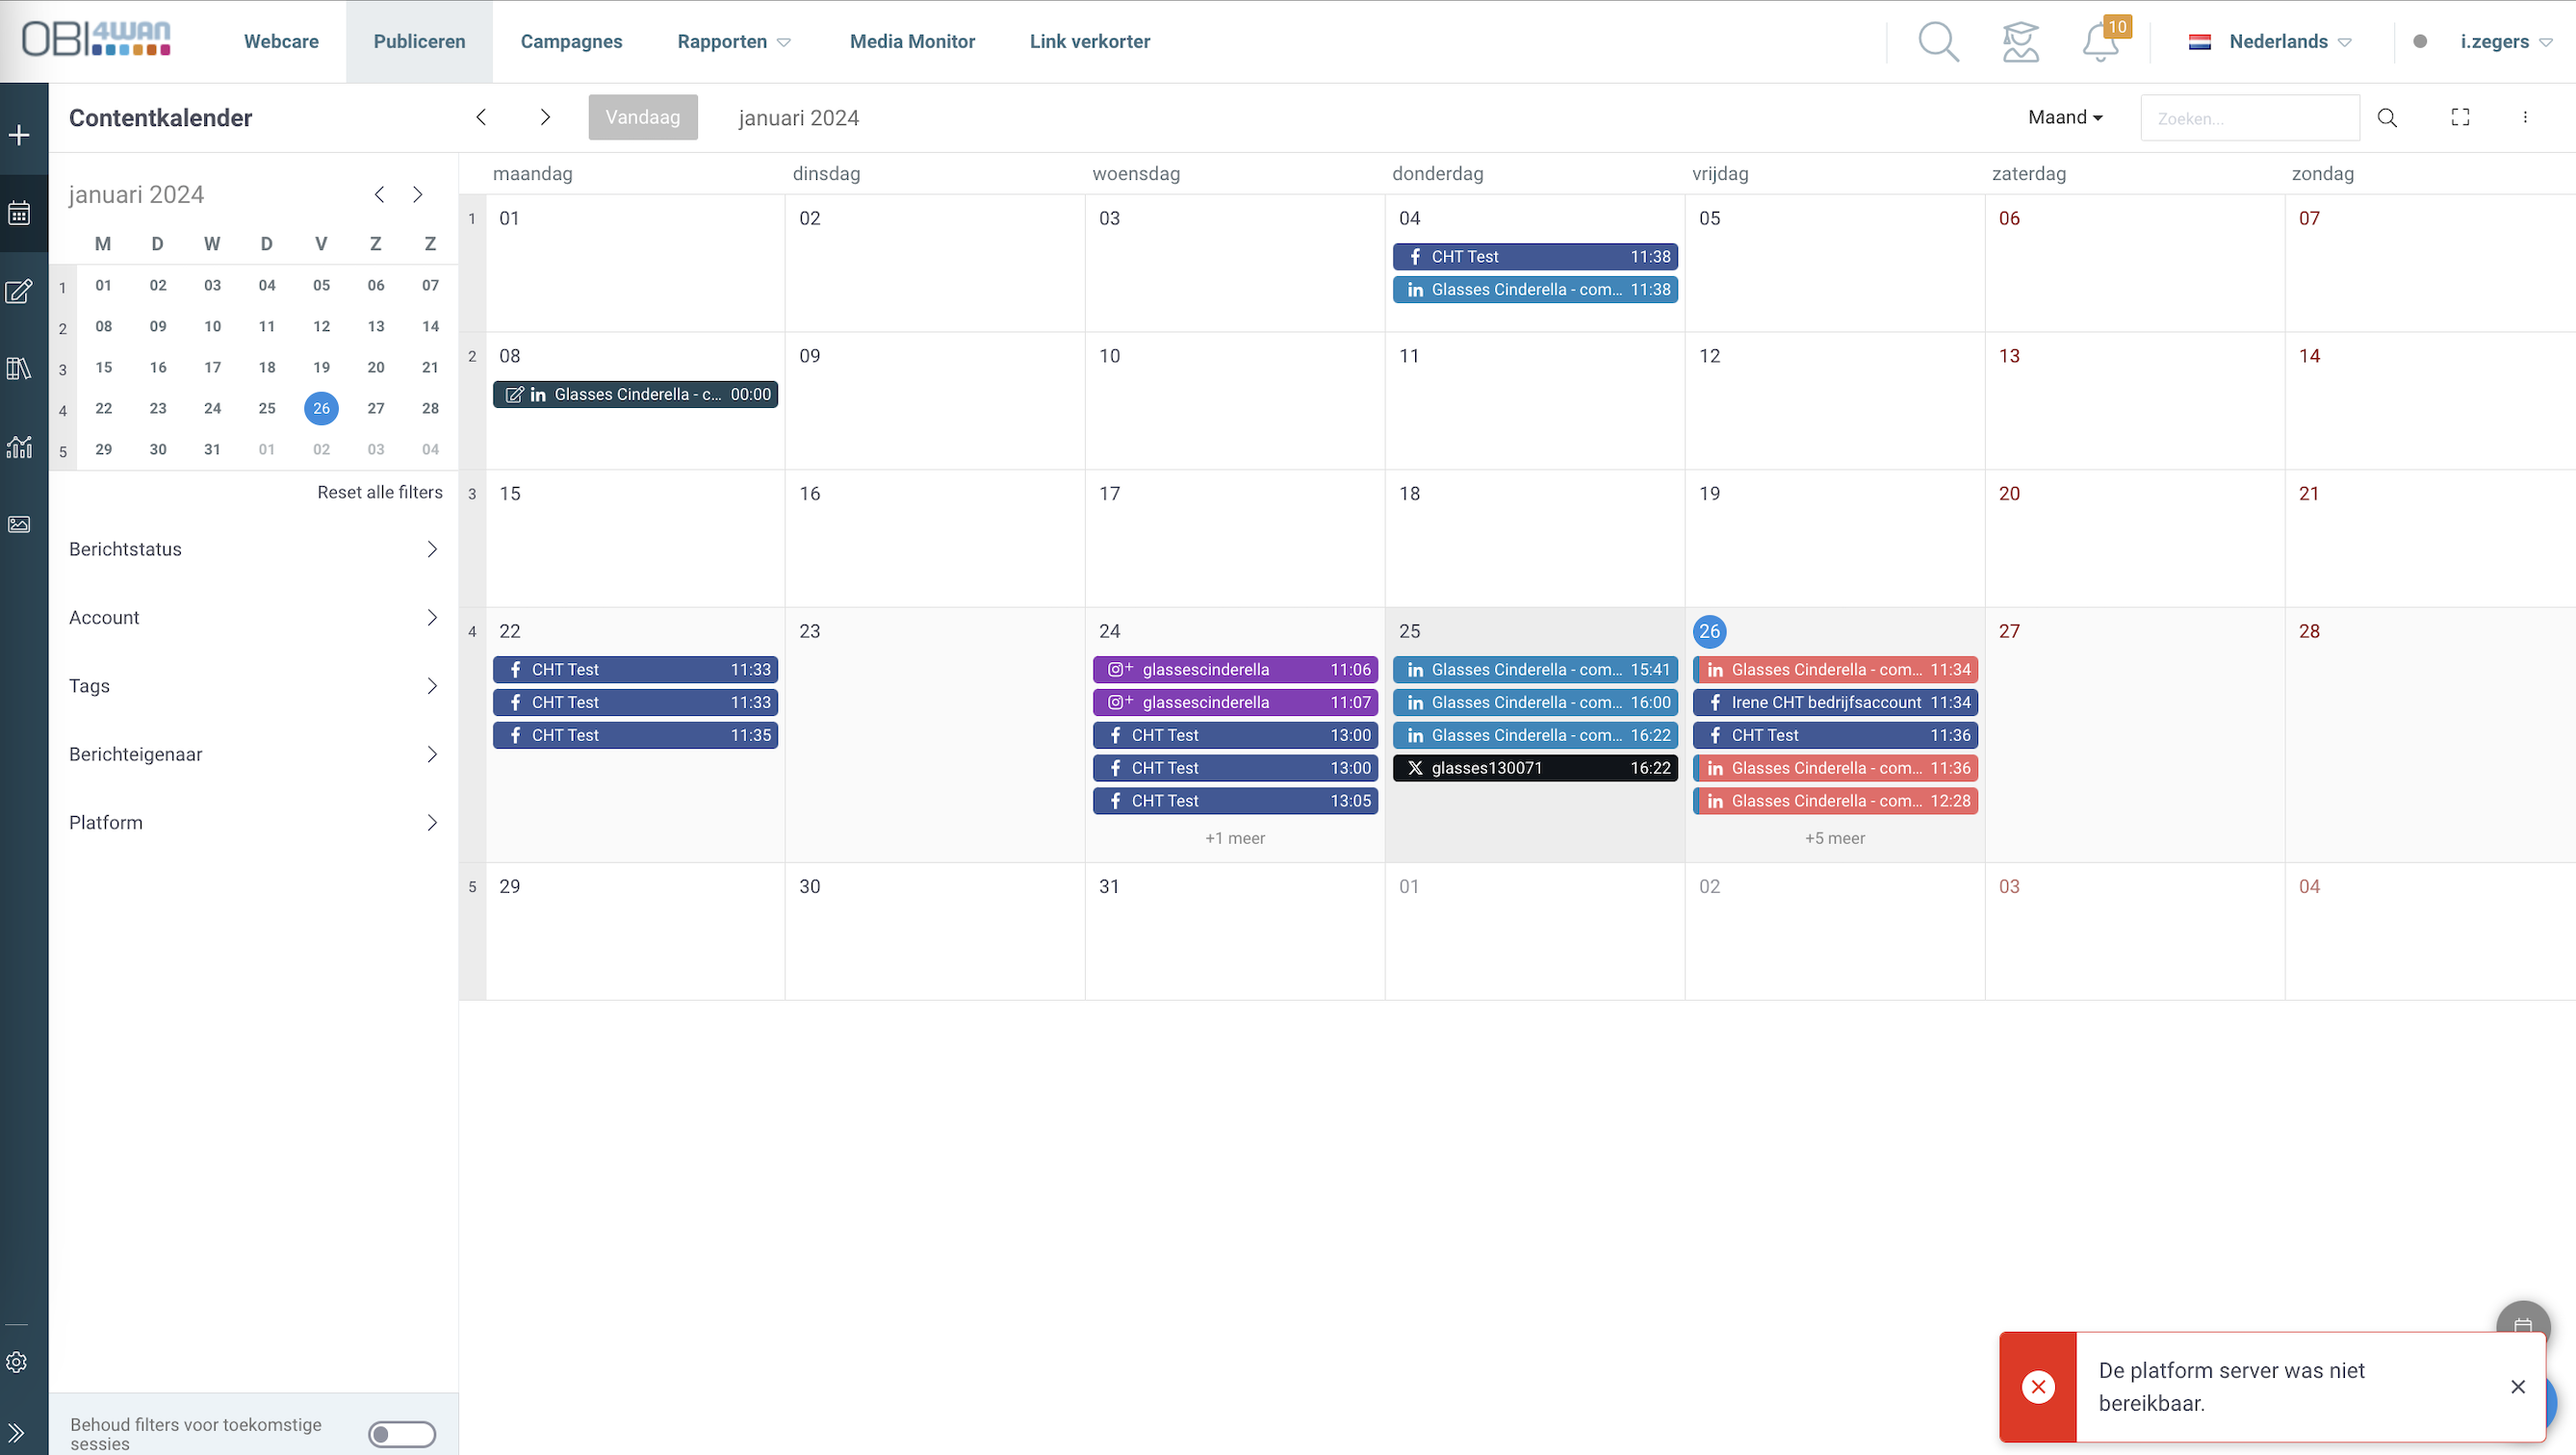Open draft LinkedIn post on 08 at 00:00
This screenshot has height=1455, width=2576.
tap(635, 394)
